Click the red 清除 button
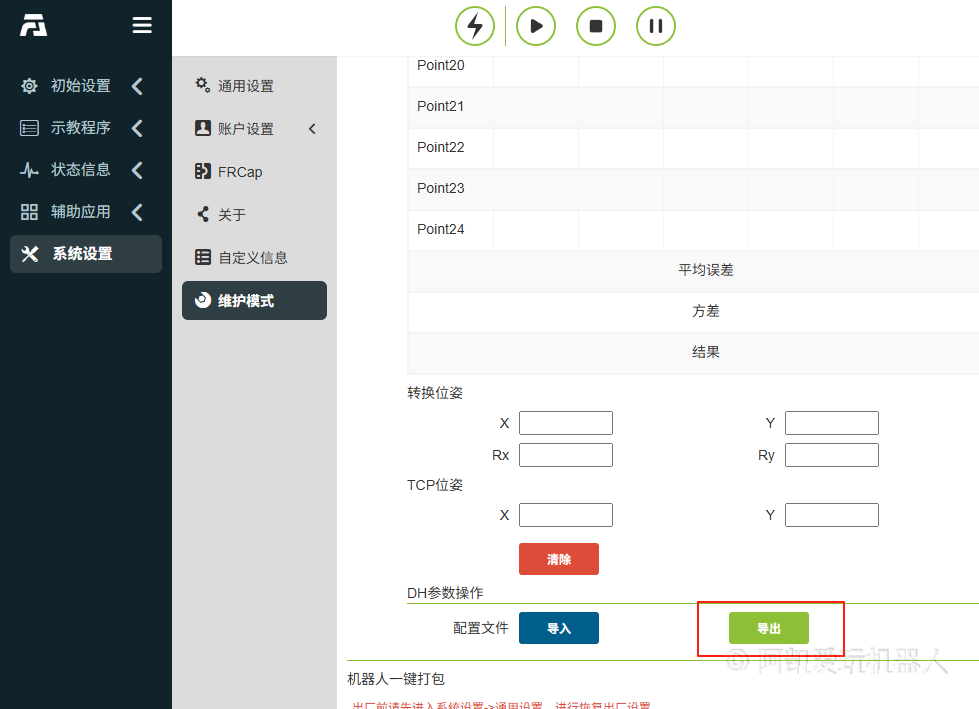This screenshot has width=979, height=709. pos(558,559)
